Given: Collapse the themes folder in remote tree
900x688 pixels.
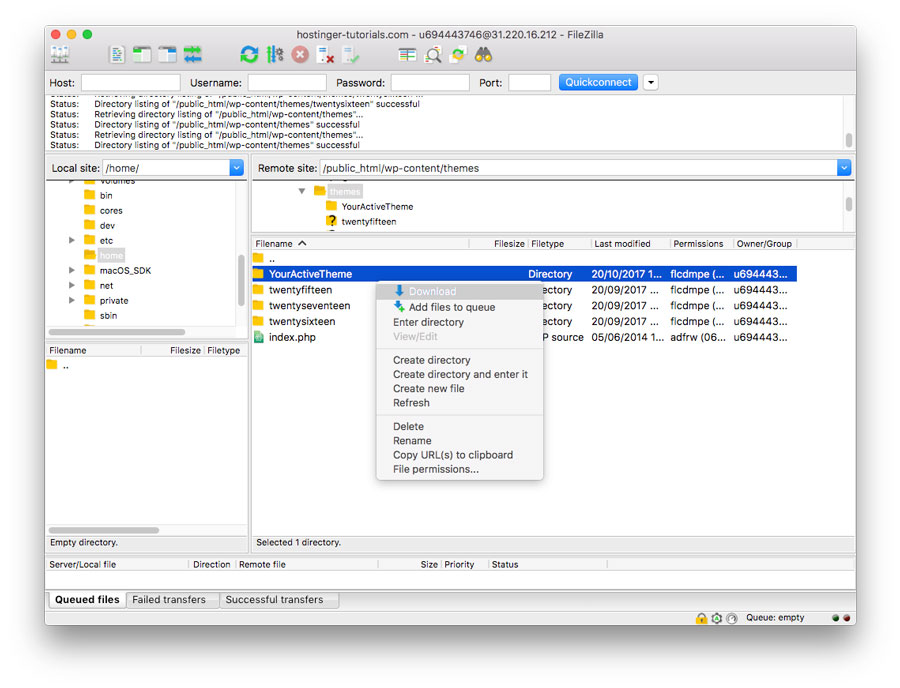Looking at the screenshot, I should click(302, 191).
